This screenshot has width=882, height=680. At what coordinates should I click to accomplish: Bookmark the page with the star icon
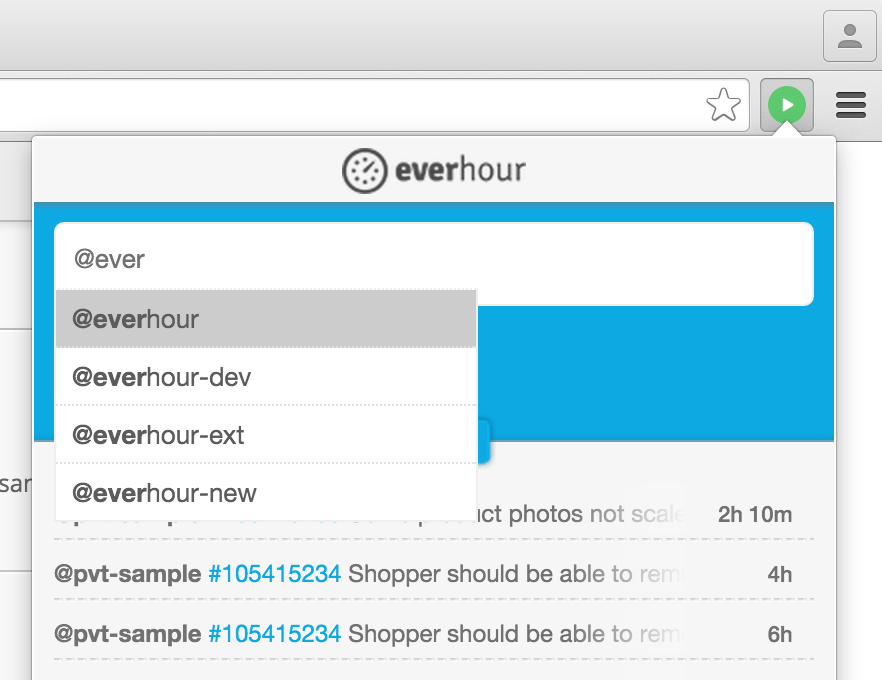pyautogui.click(x=723, y=105)
